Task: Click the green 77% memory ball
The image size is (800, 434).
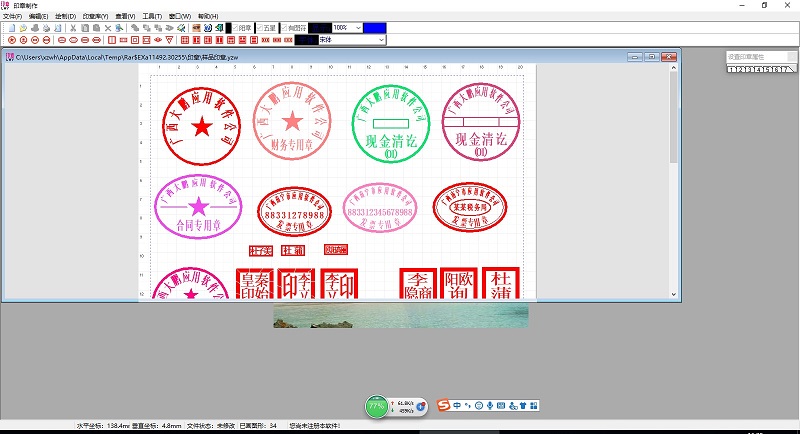Action: coord(377,406)
